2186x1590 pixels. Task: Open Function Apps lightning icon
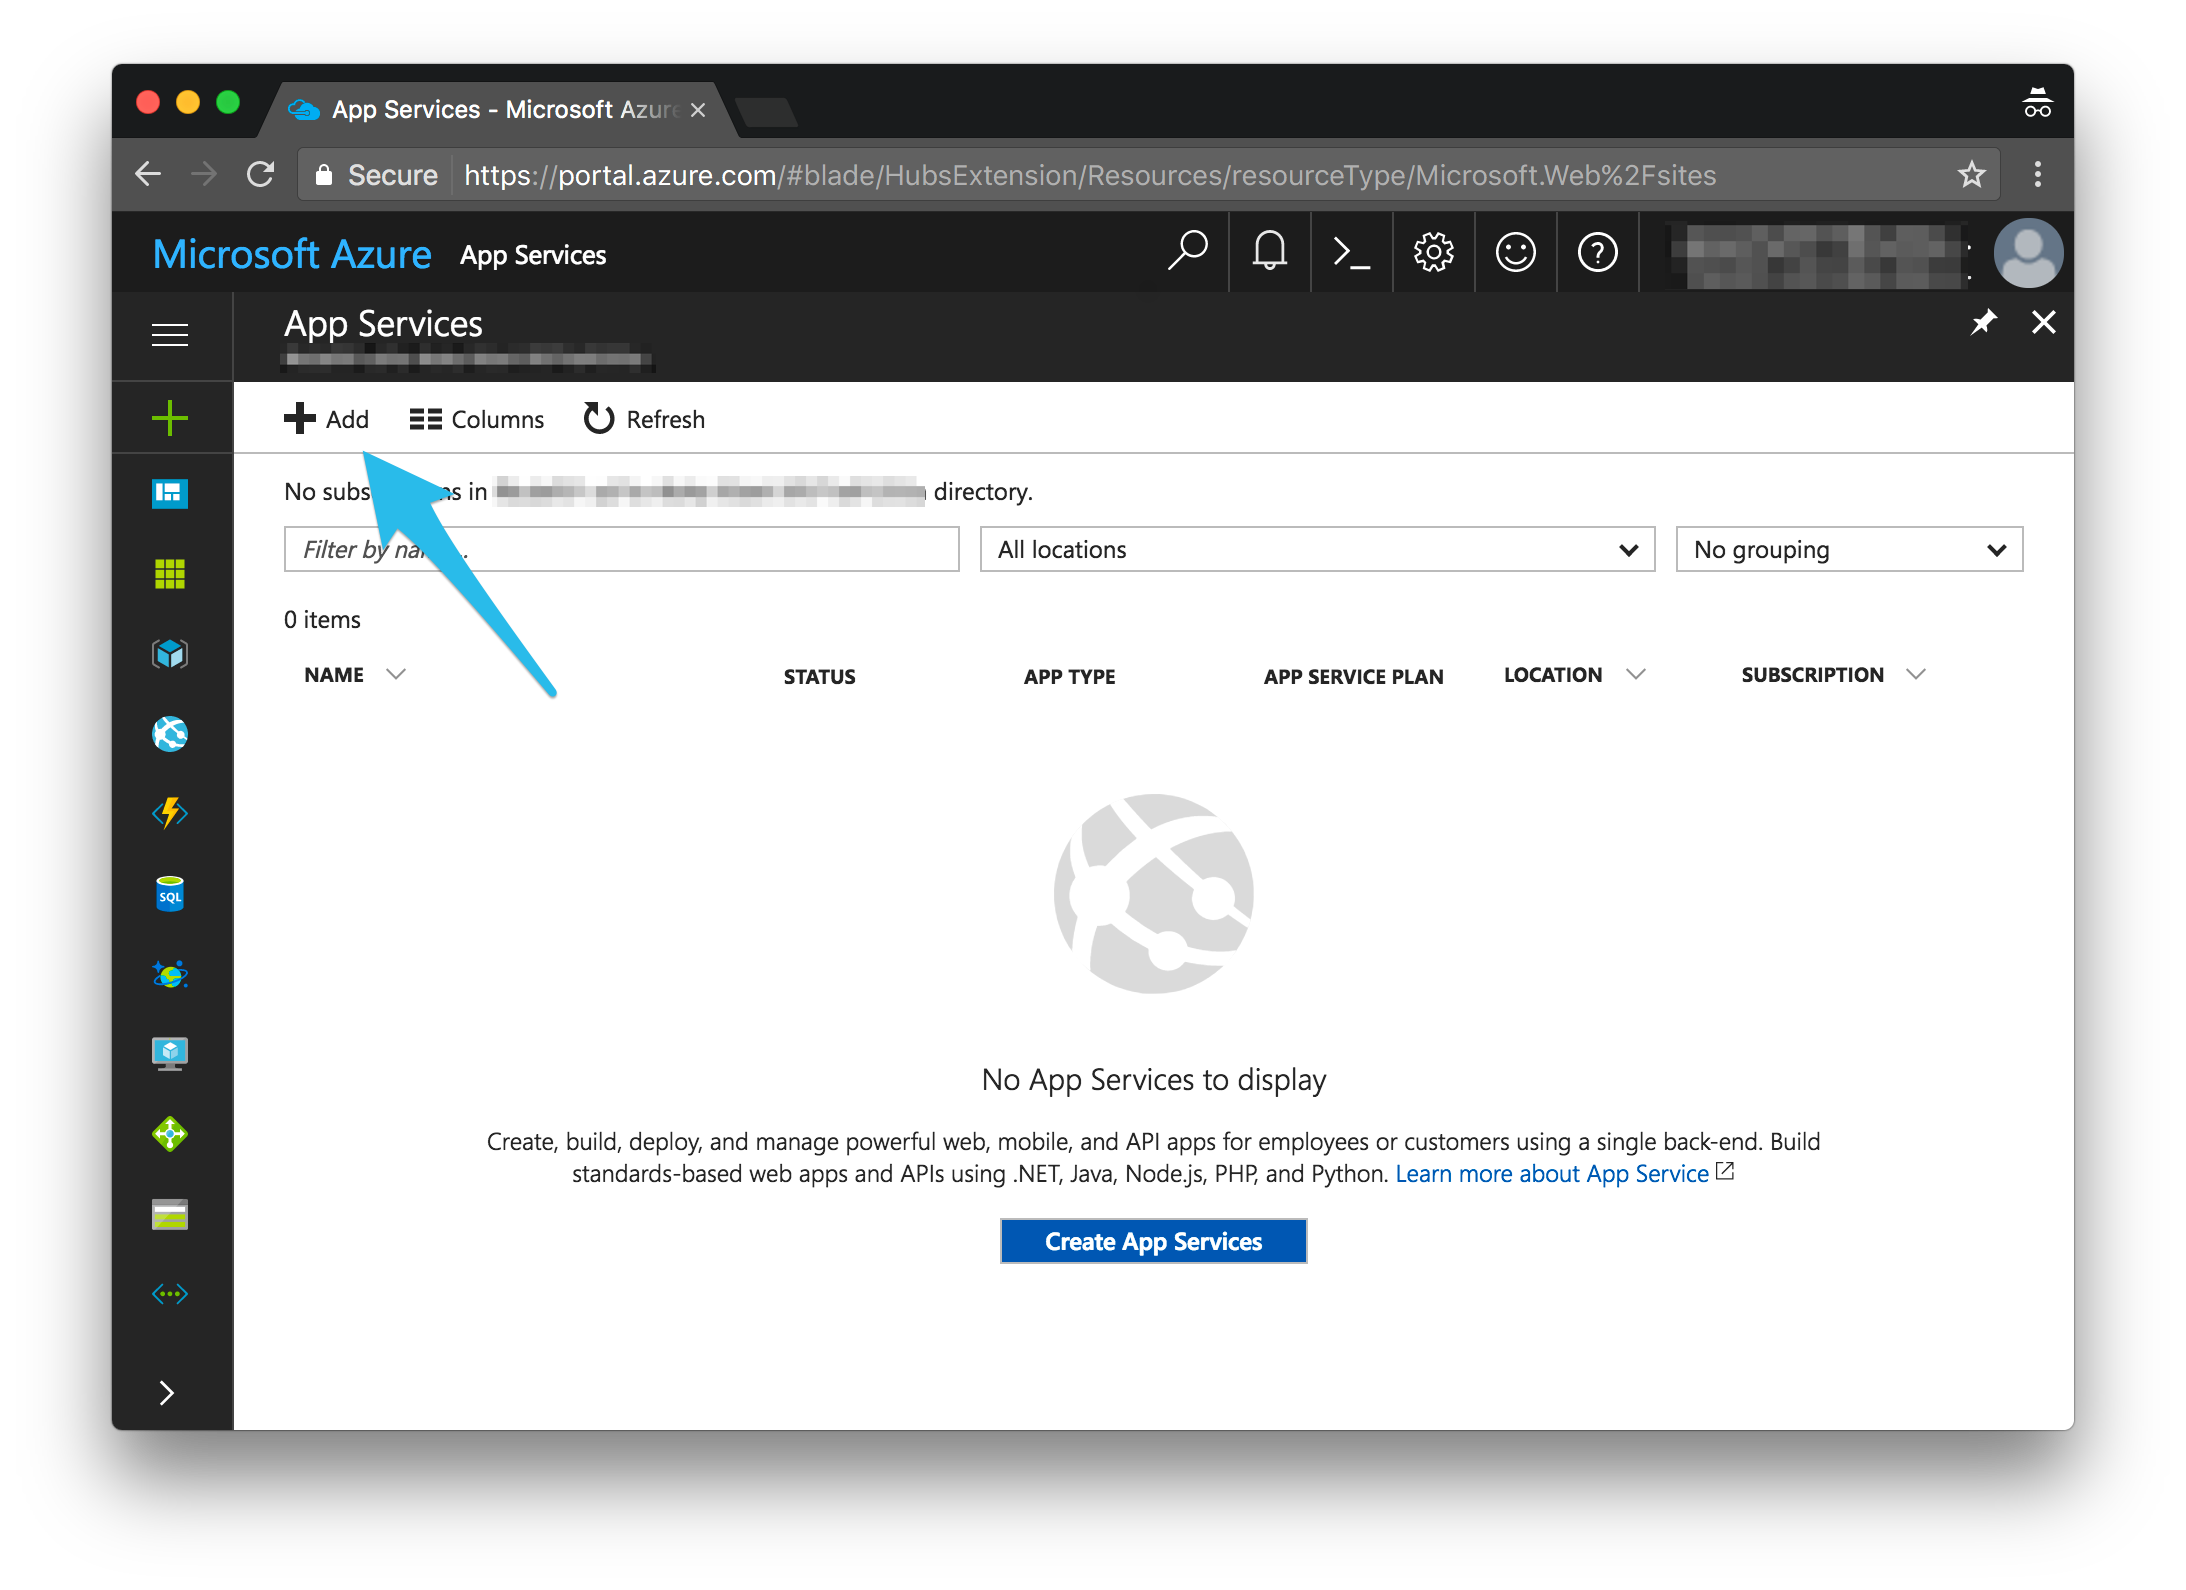170,813
